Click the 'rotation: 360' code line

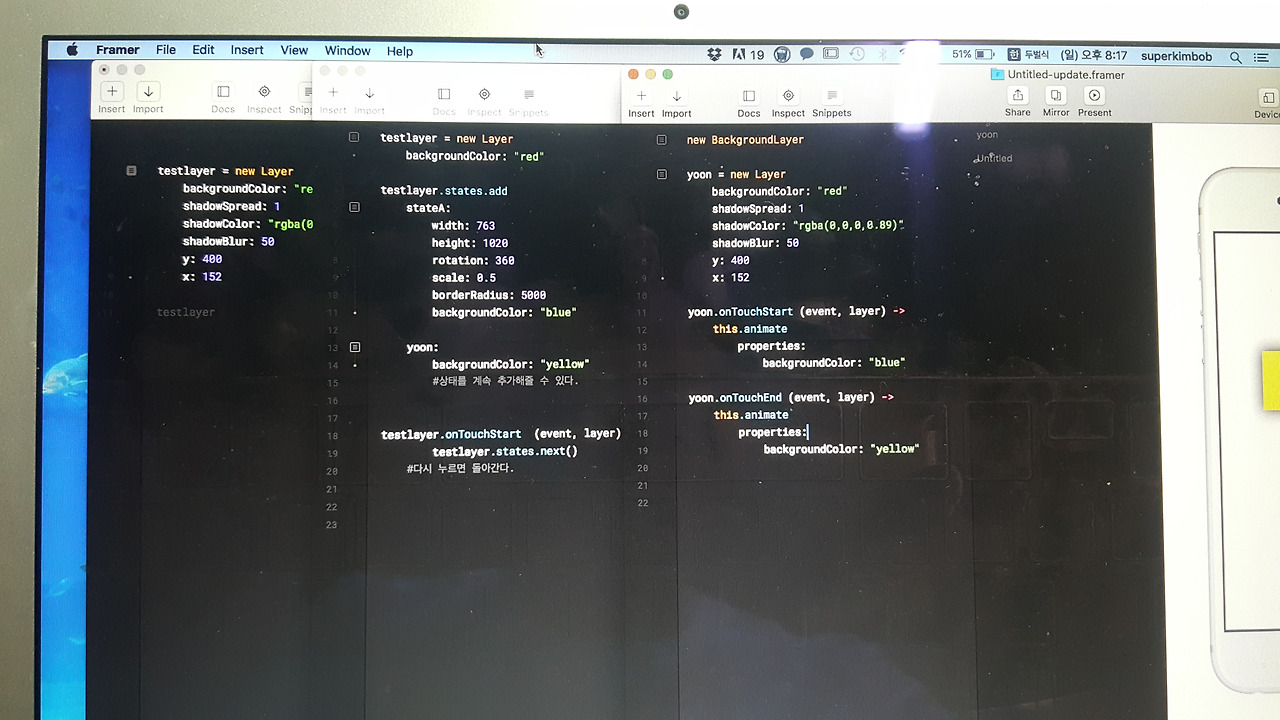pos(473,260)
